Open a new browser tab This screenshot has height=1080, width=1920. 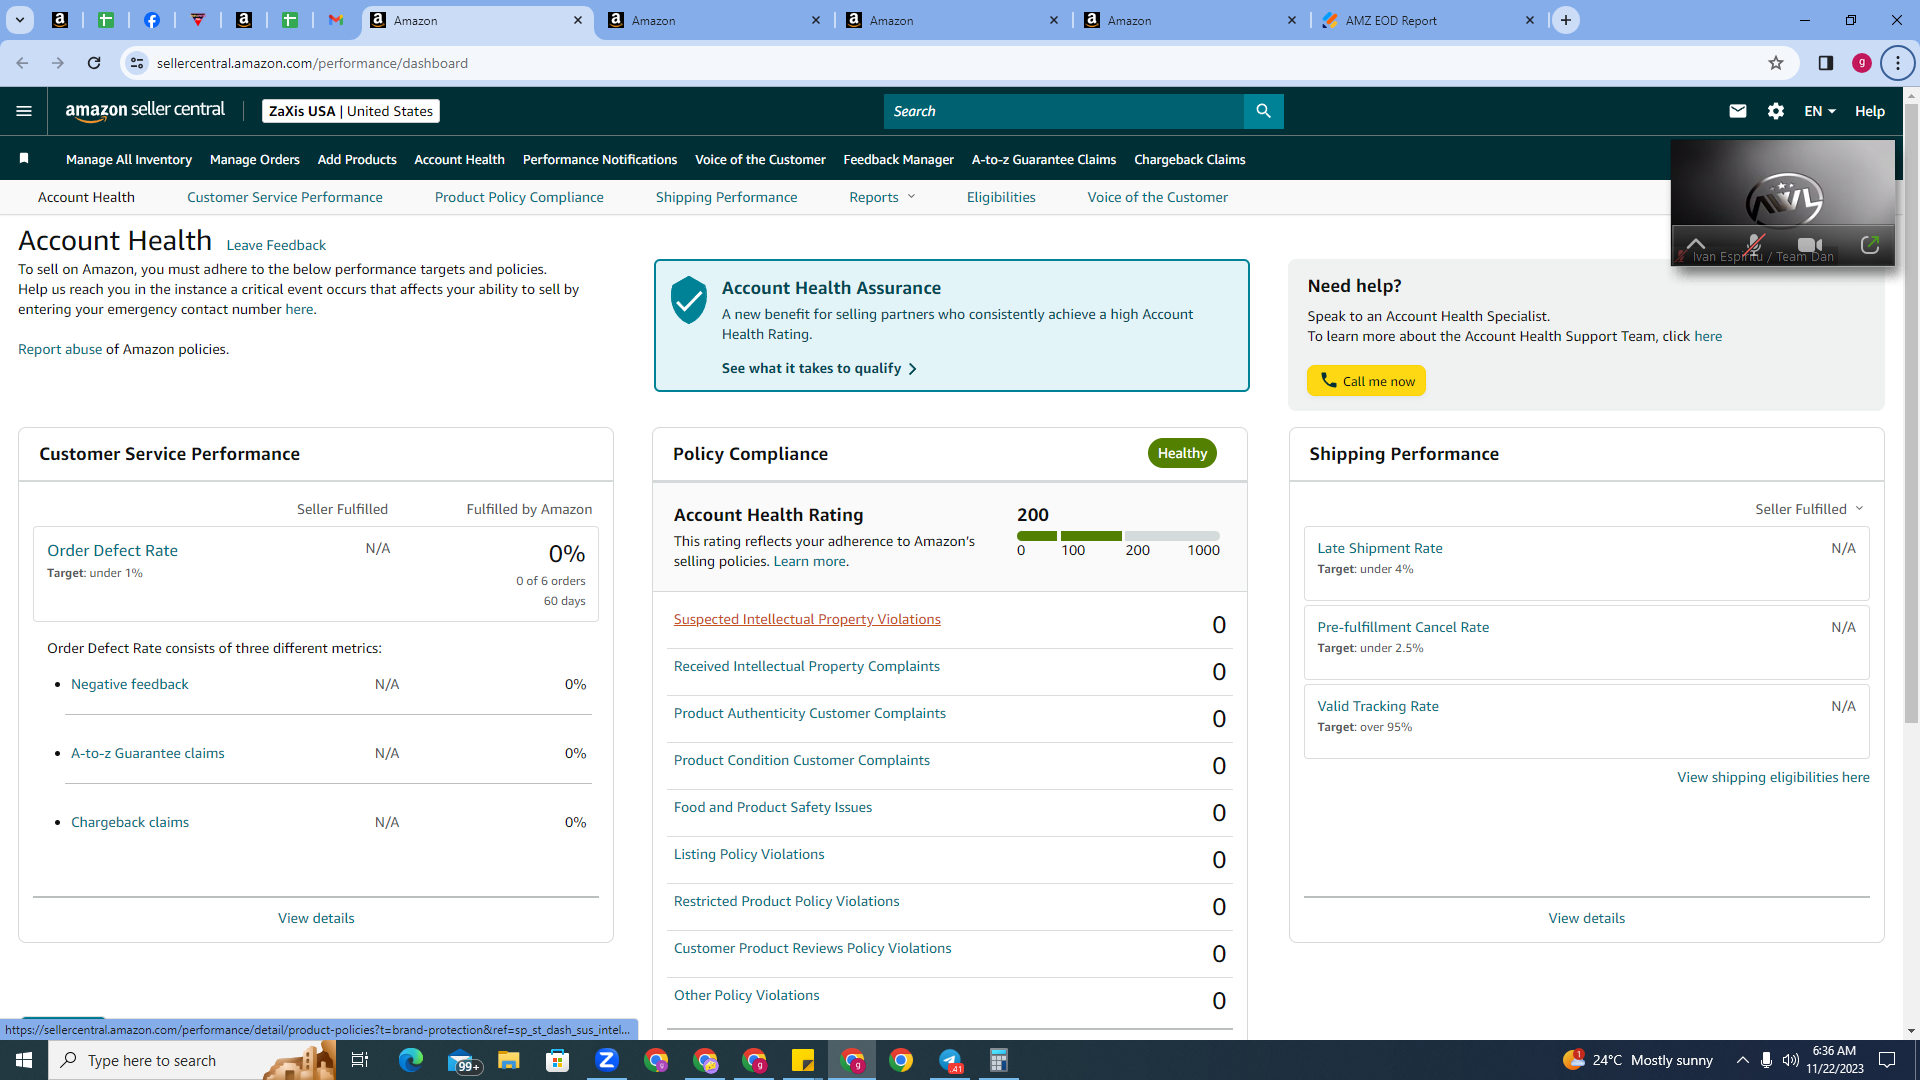(1566, 20)
